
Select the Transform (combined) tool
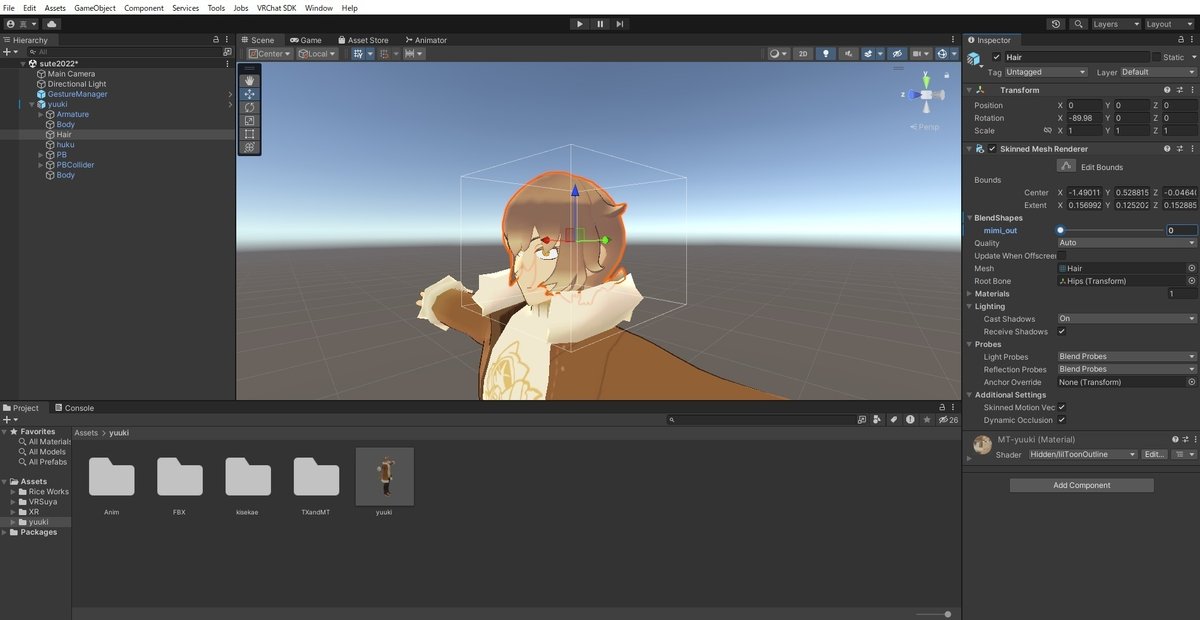(x=249, y=146)
